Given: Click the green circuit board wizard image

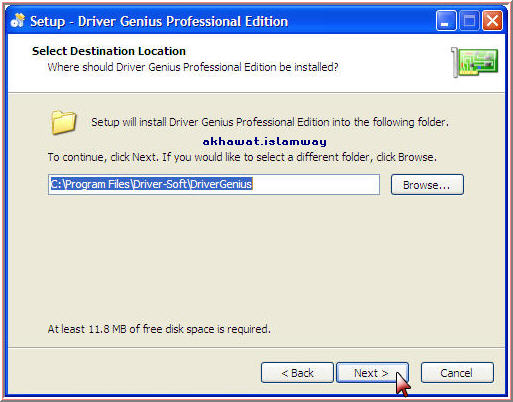Looking at the screenshot, I should pos(475,62).
